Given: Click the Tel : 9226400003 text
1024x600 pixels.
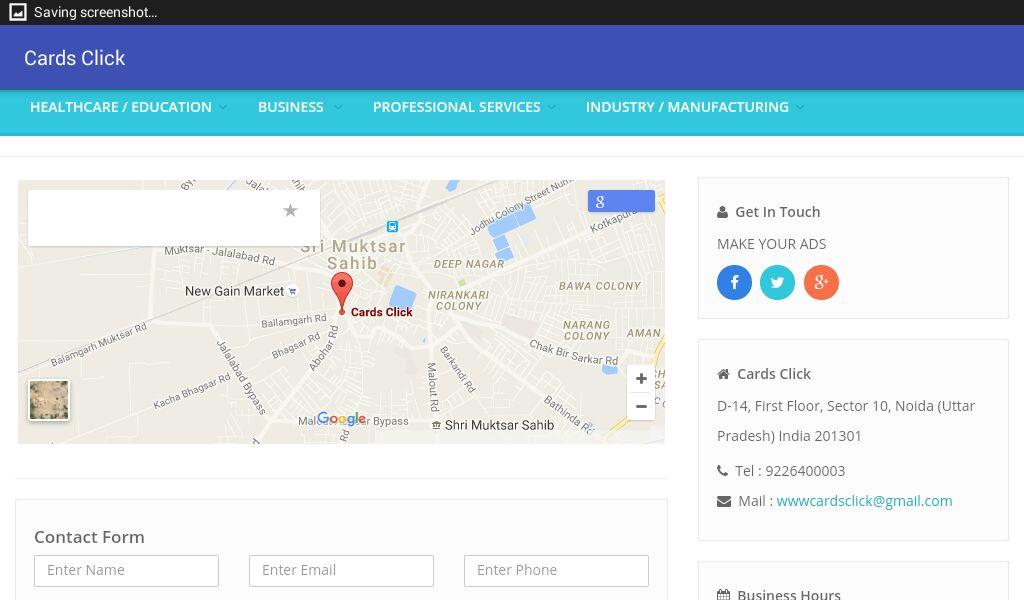Looking at the screenshot, I should [790, 471].
